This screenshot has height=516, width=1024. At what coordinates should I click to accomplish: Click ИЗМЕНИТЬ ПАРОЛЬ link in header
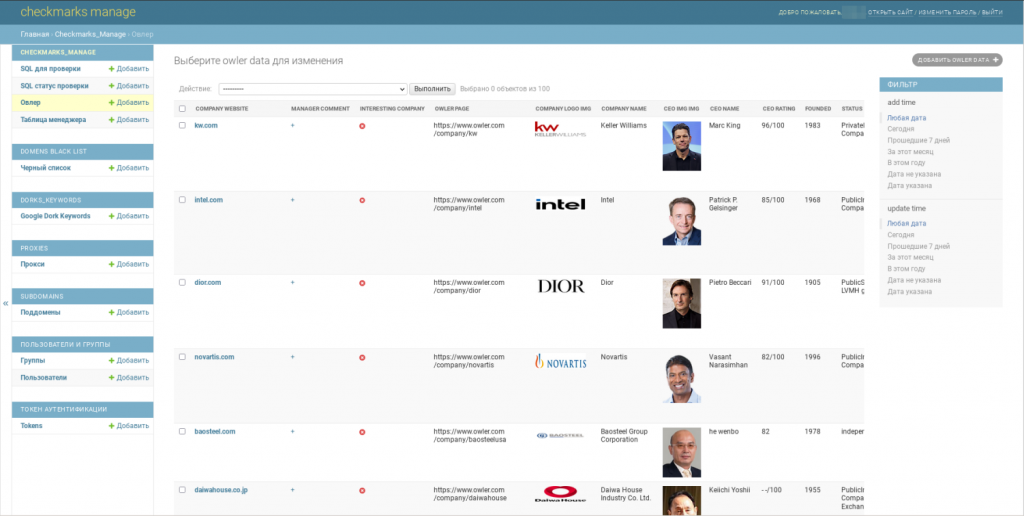[948, 12]
